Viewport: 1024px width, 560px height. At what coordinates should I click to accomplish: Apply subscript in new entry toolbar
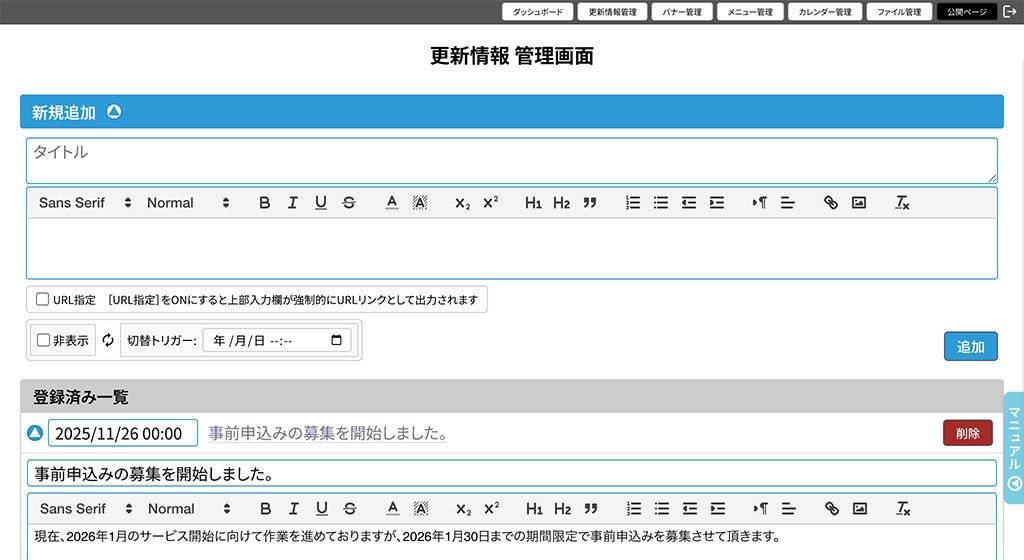(x=462, y=203)
